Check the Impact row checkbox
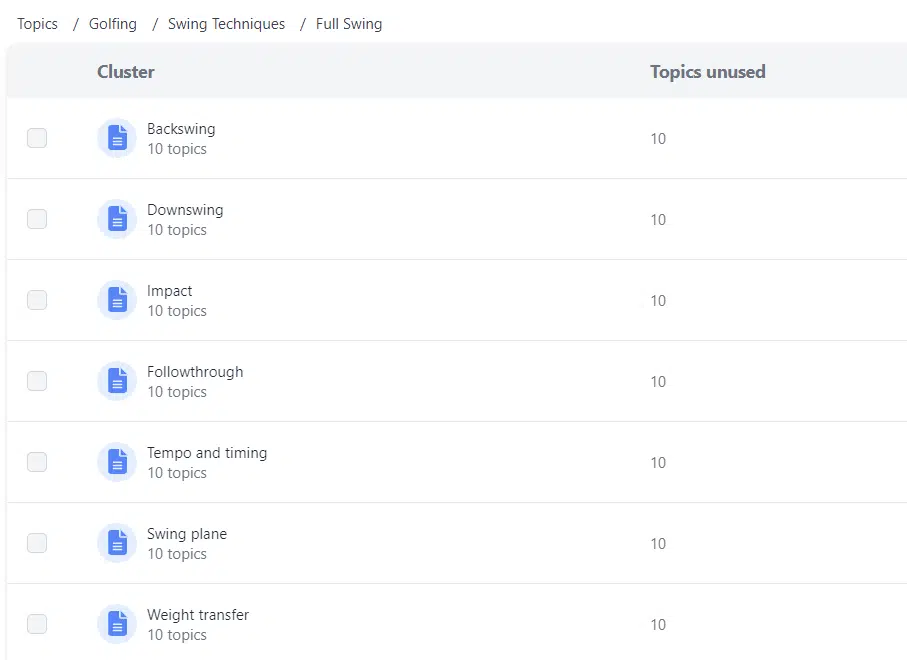This screenshot has width=907, height=660. 37,300
